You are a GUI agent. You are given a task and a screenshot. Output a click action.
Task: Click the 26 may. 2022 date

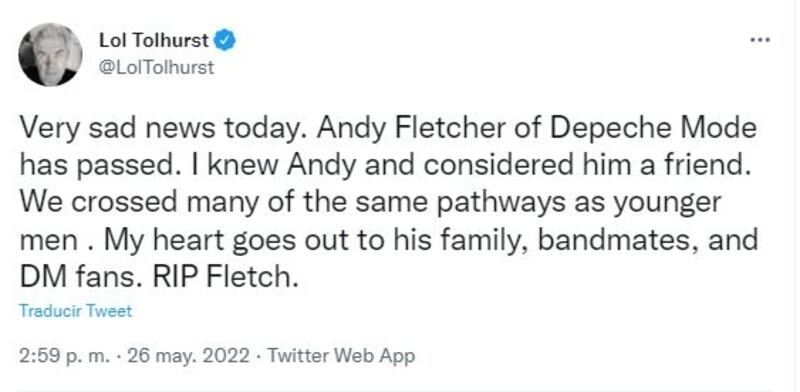point(189,356)
